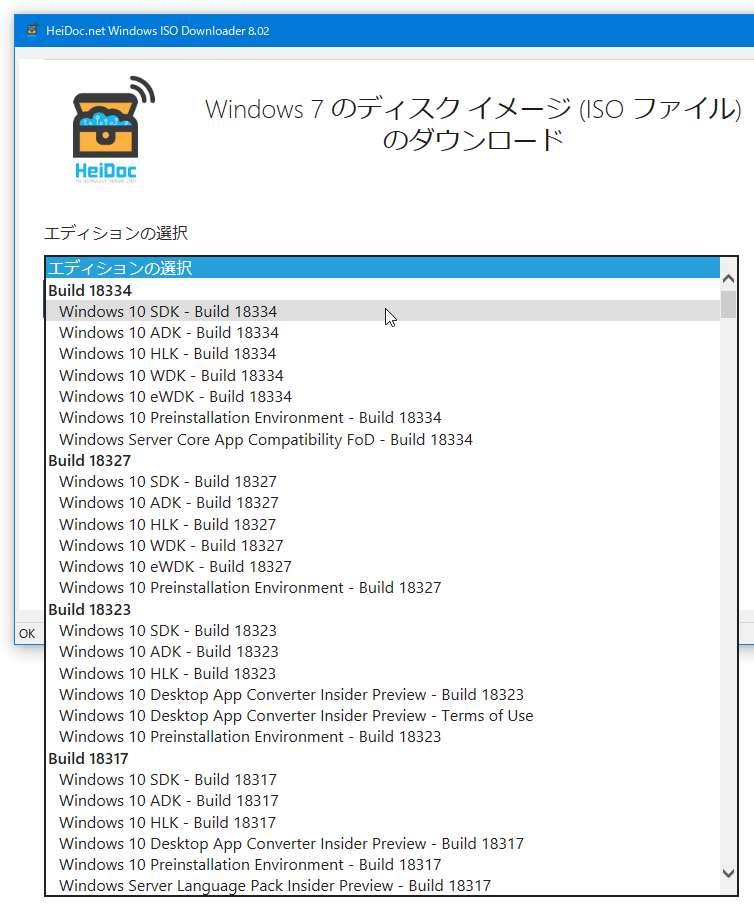Select Windows 10 Preinstallation Environment - Build 18317
754x912 pixels.
(383, 864)
